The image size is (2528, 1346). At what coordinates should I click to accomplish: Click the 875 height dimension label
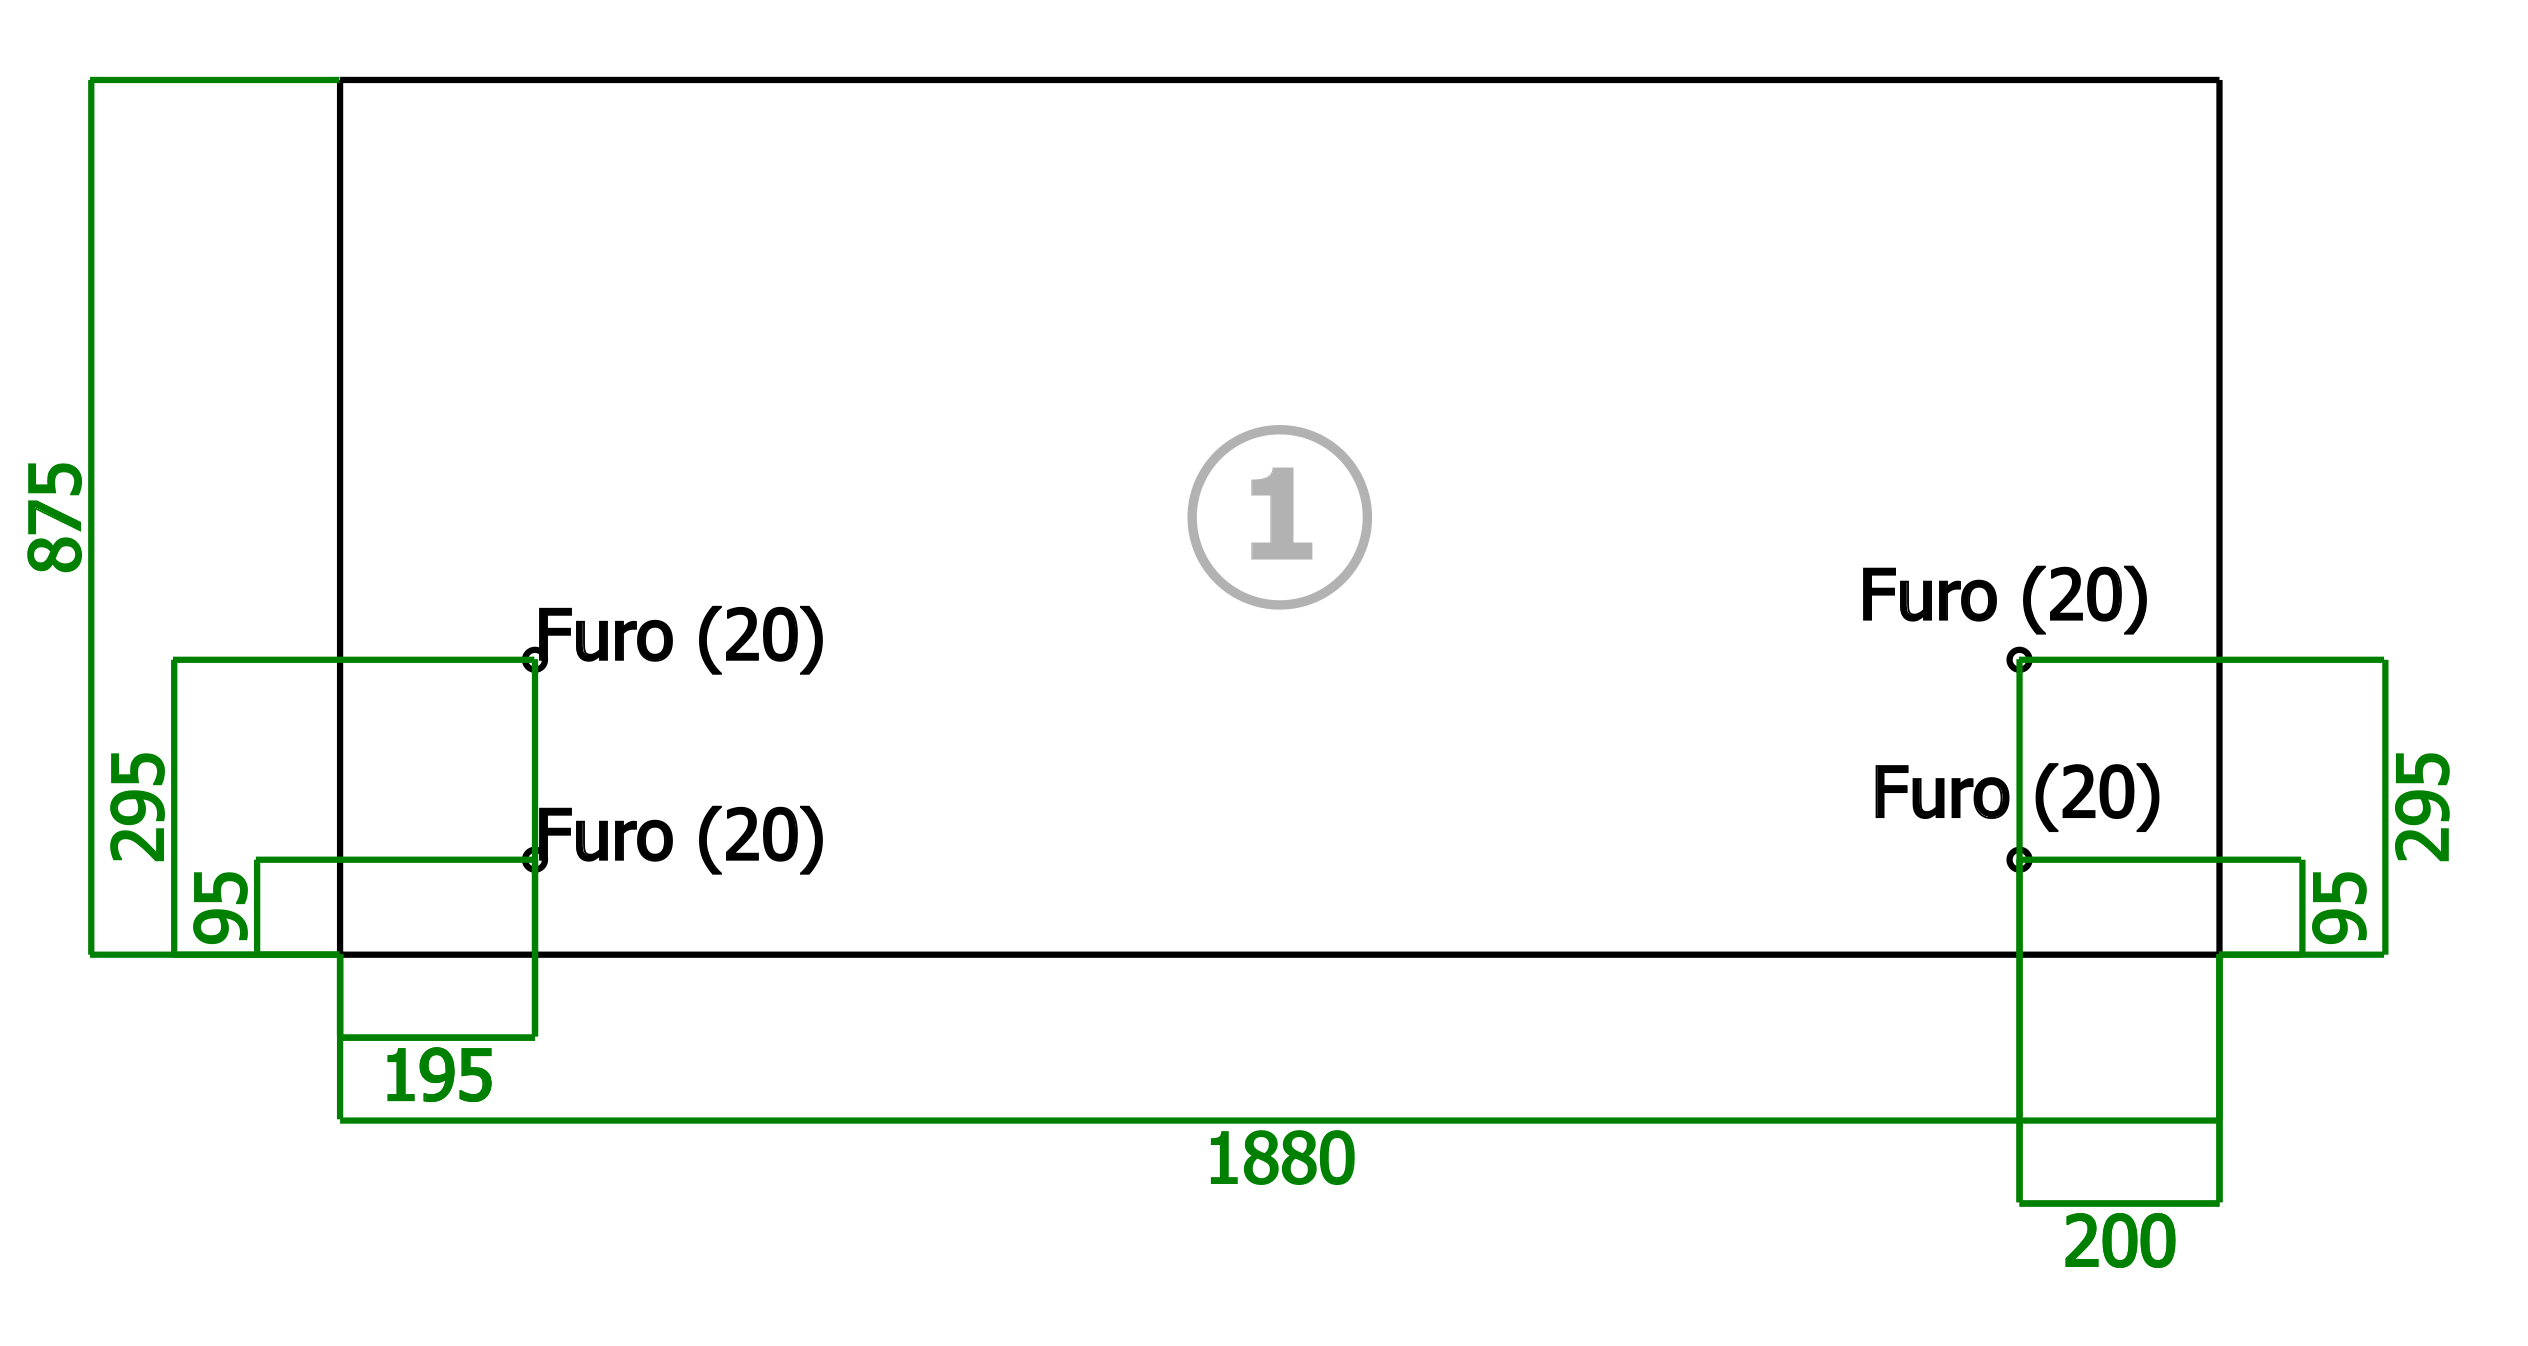56,517
